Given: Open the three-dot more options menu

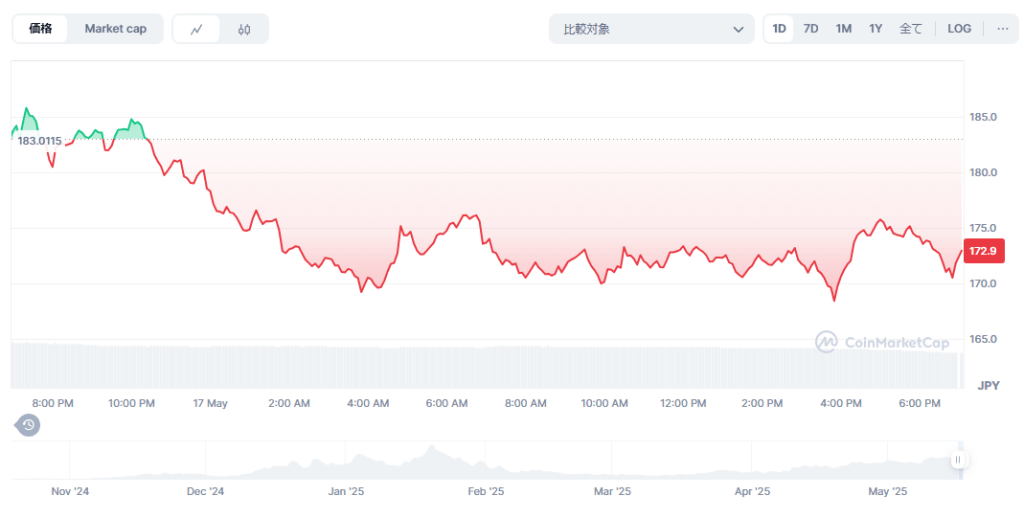Looking at the screenshot, I should tap(1002, 29).
